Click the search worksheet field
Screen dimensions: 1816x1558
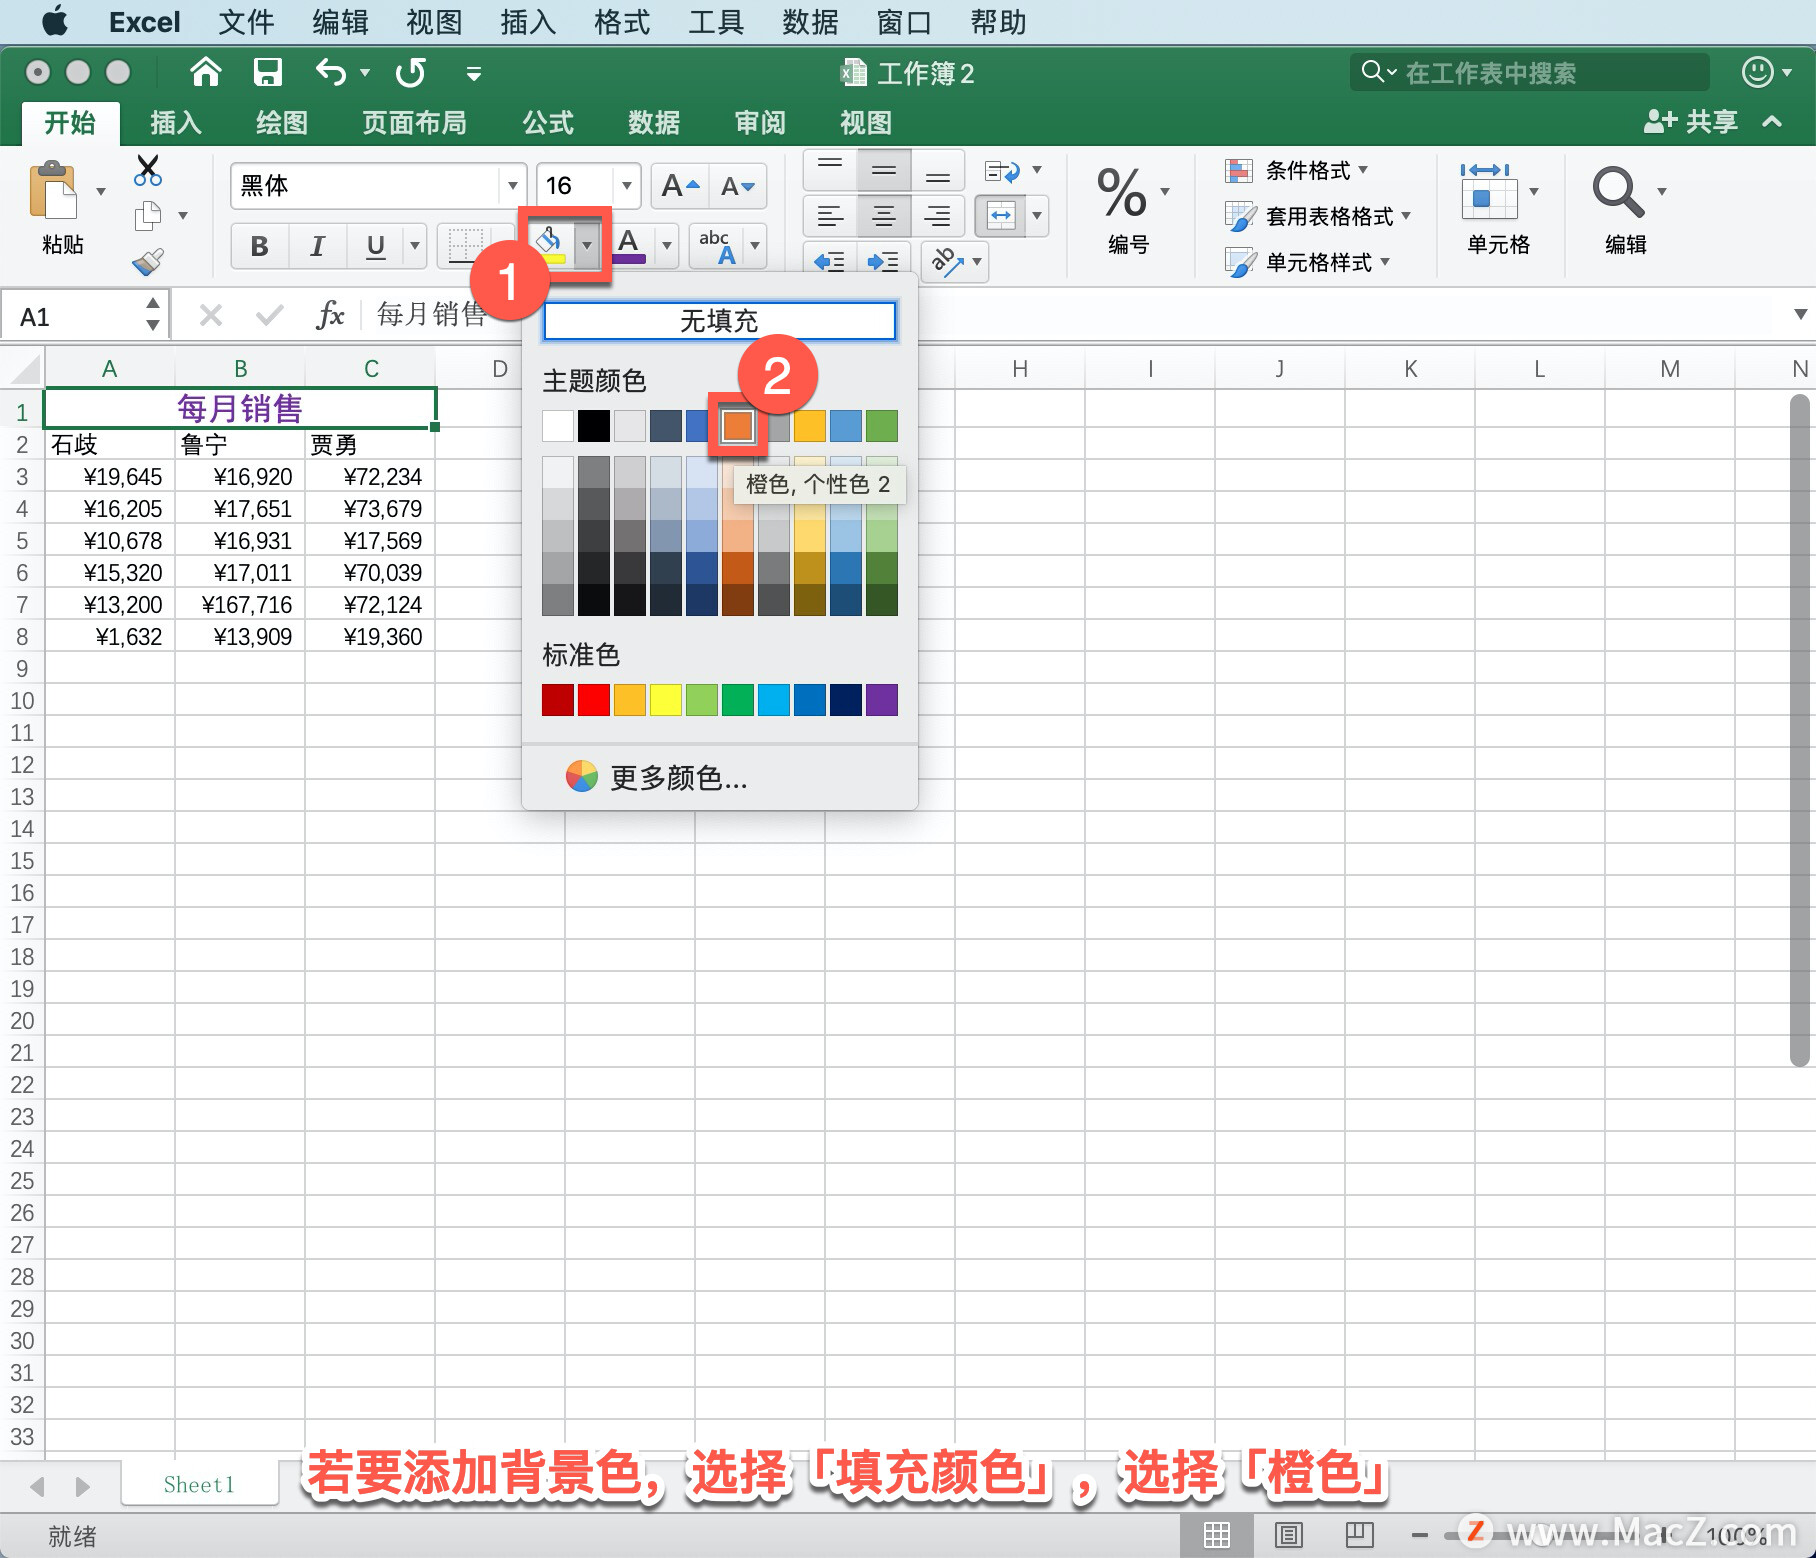[1530, 72]
